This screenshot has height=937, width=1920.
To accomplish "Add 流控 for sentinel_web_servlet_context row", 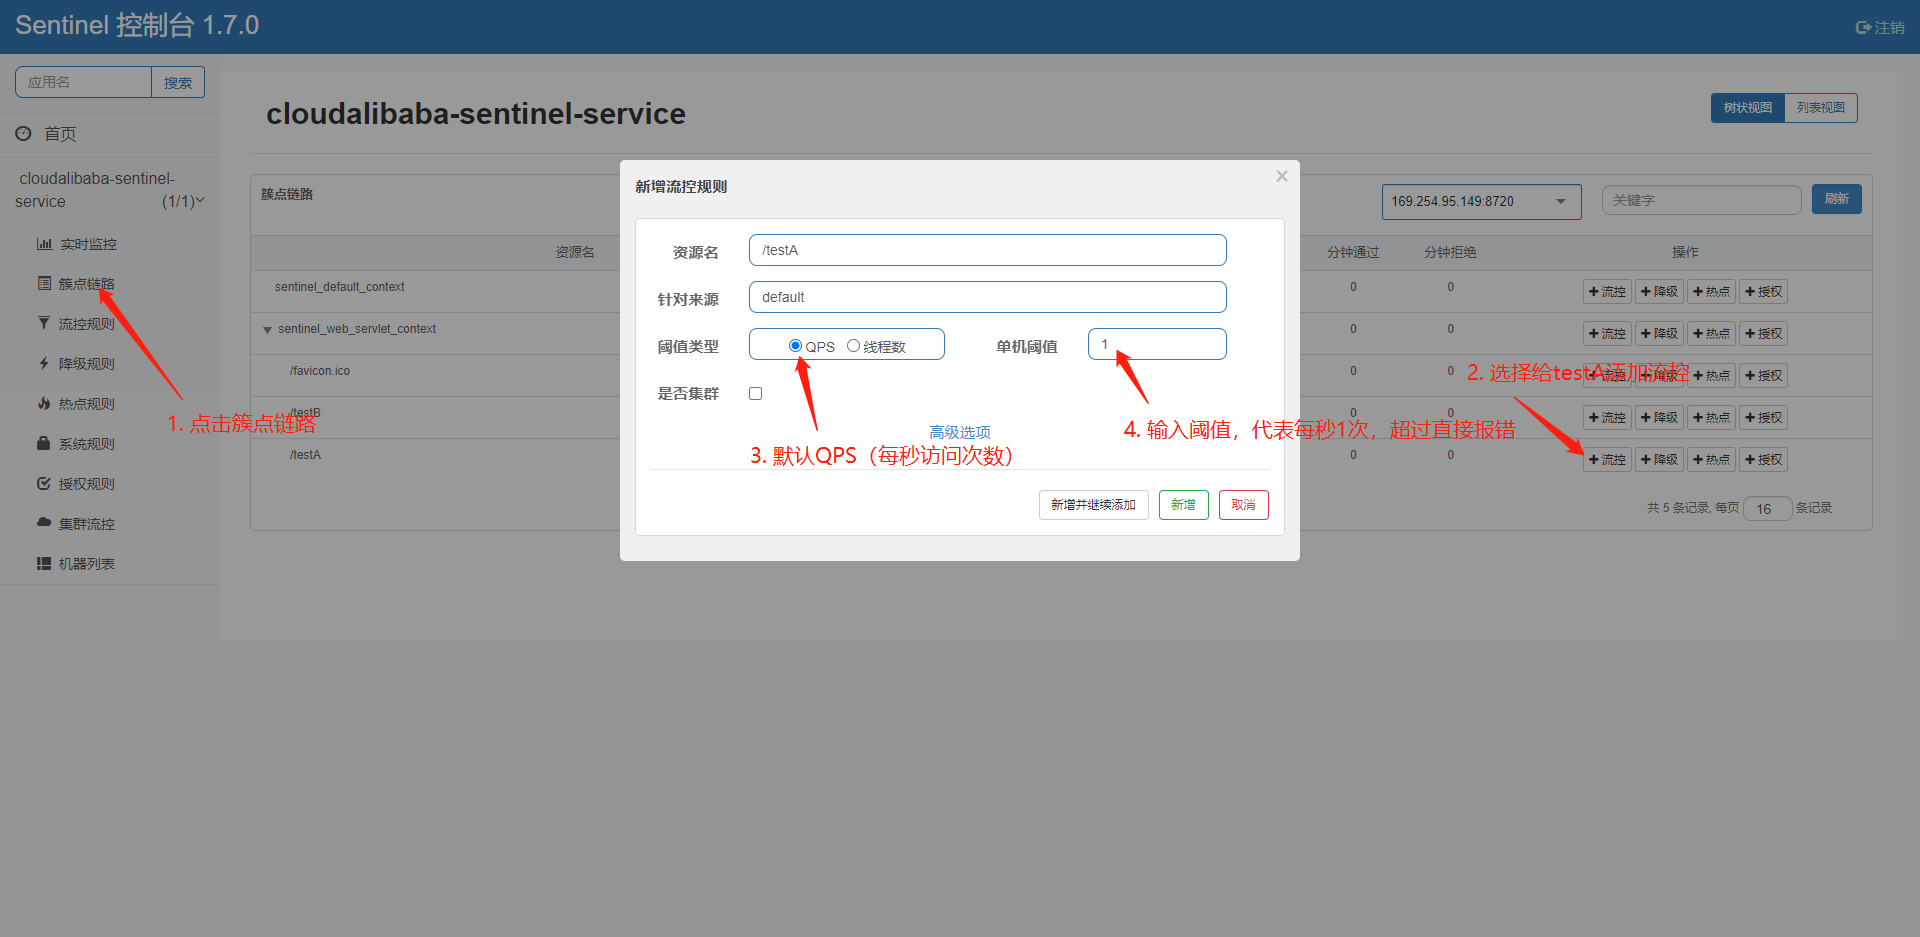I will coord(1607,334).
